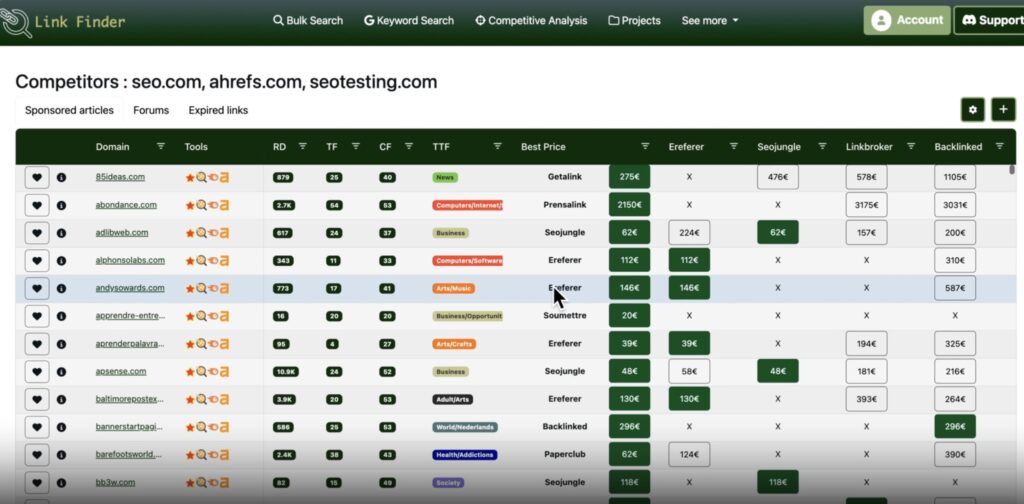1024x504 pixels.
Task: Favorite alphonsolabs.com with heart button
Action: pyautogui.click(x=37, y=260)
